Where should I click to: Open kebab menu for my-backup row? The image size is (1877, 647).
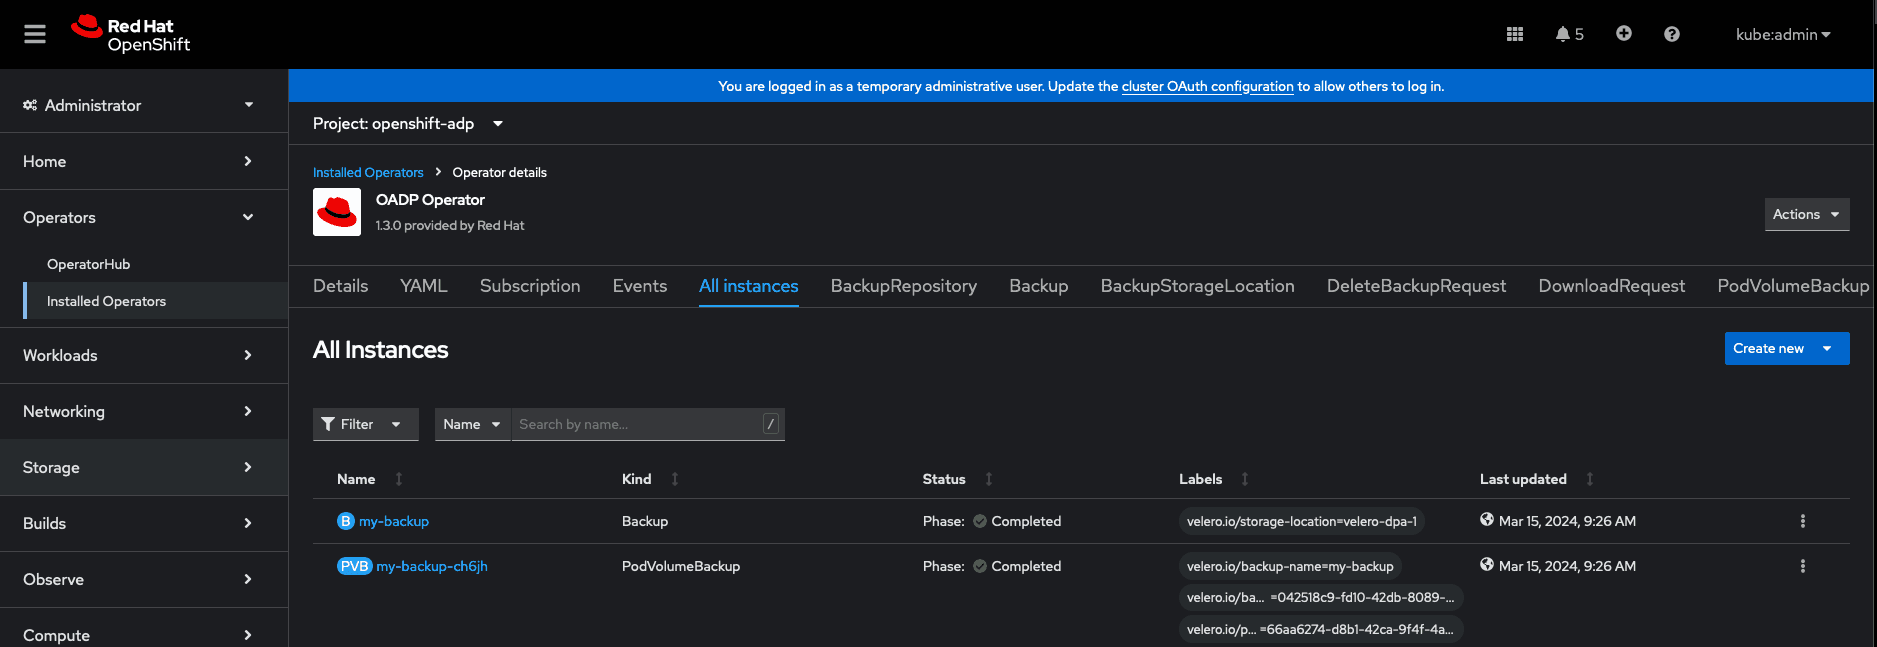(x=1803, y=521)
